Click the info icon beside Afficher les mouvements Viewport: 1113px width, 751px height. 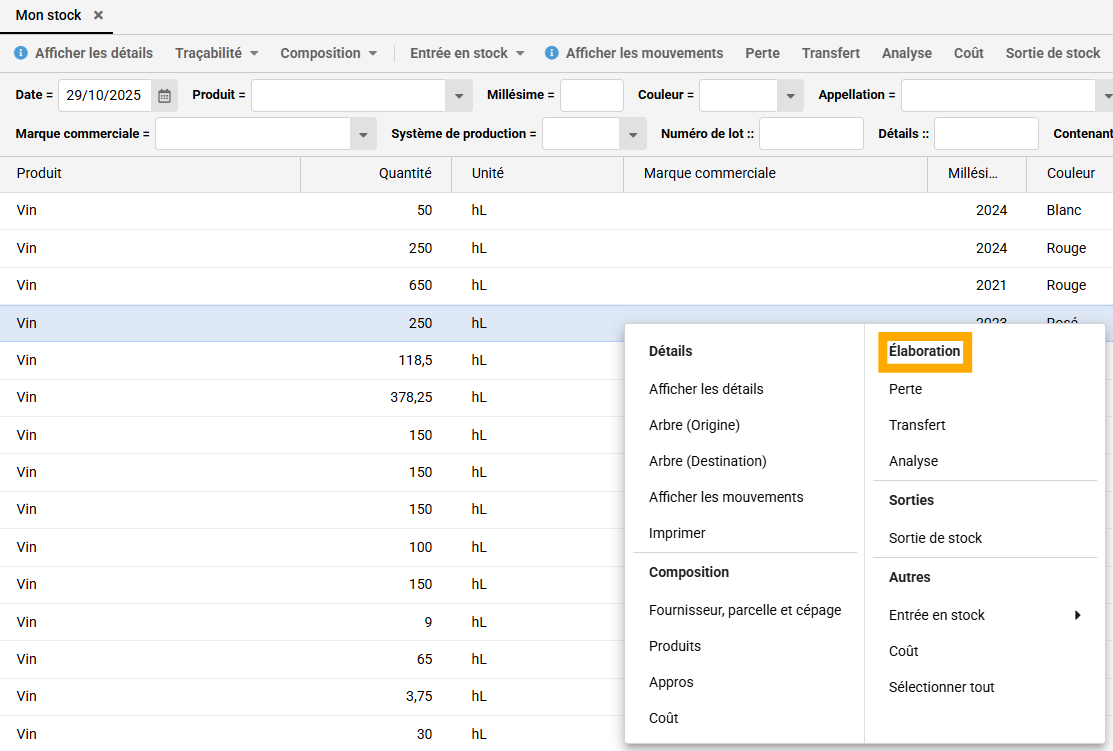[552, 53]
